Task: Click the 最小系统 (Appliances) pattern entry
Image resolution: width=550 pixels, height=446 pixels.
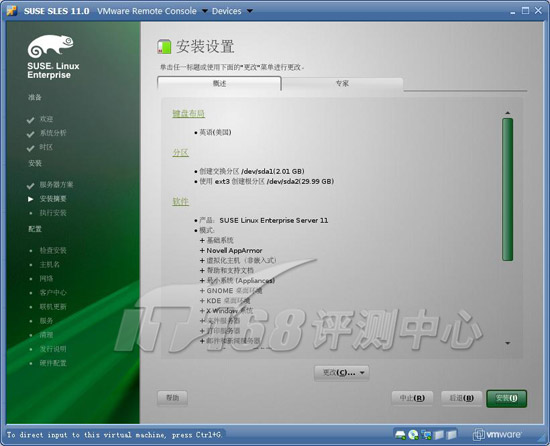Action: pos(241,281)
